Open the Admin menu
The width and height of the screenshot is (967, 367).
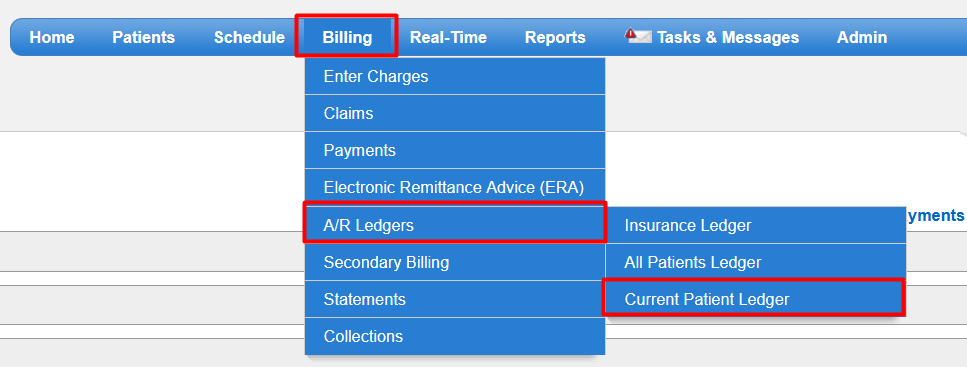pos(862,38)
